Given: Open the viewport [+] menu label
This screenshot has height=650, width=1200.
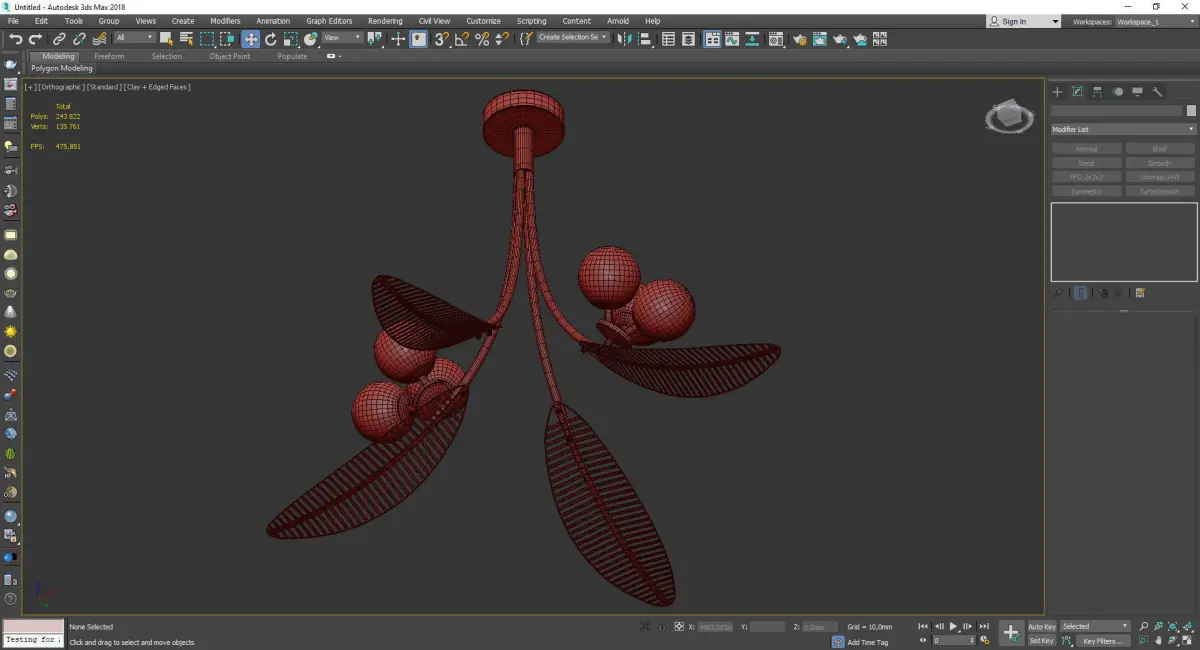Looking at the screenshot, I should click(x=30, y=87).
